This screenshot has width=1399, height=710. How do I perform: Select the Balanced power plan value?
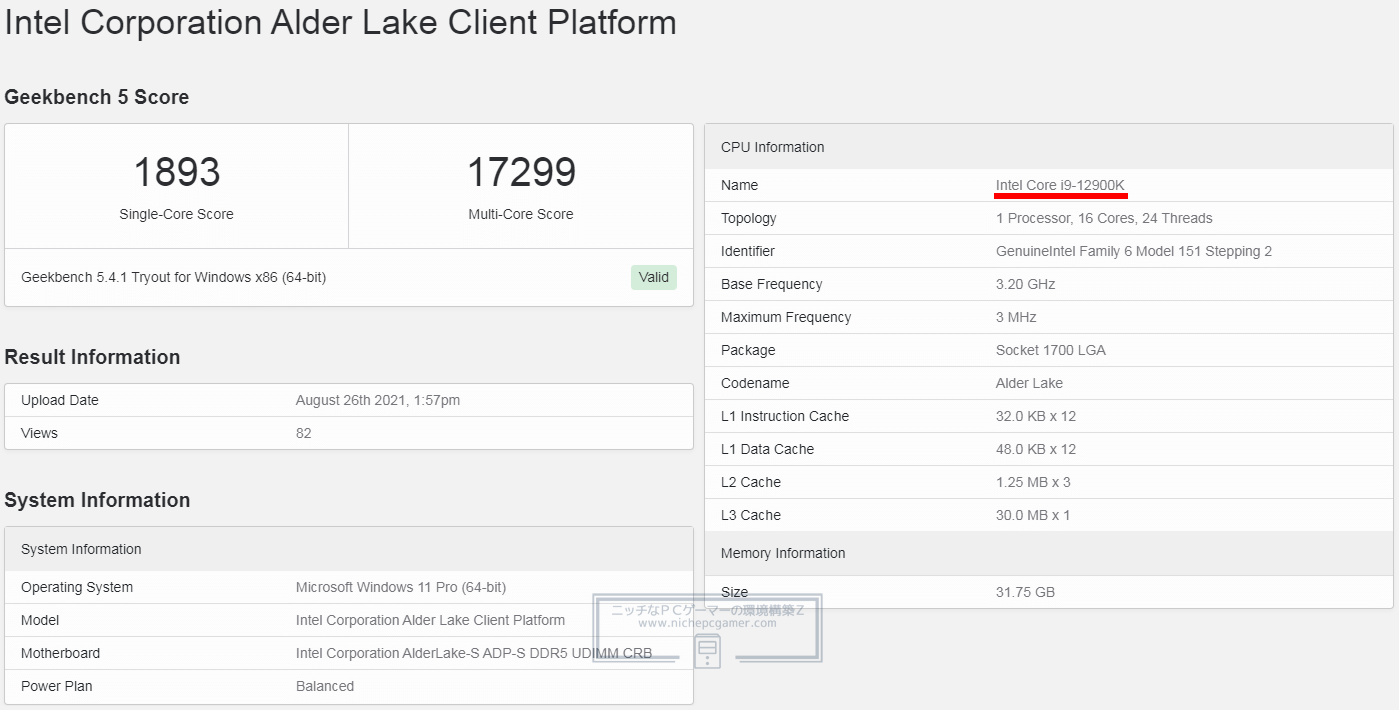tap(325, 686)
